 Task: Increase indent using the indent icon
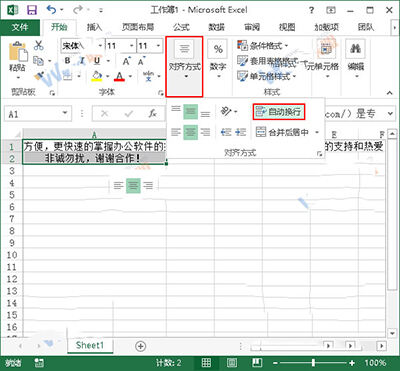(x=240, y=132)
